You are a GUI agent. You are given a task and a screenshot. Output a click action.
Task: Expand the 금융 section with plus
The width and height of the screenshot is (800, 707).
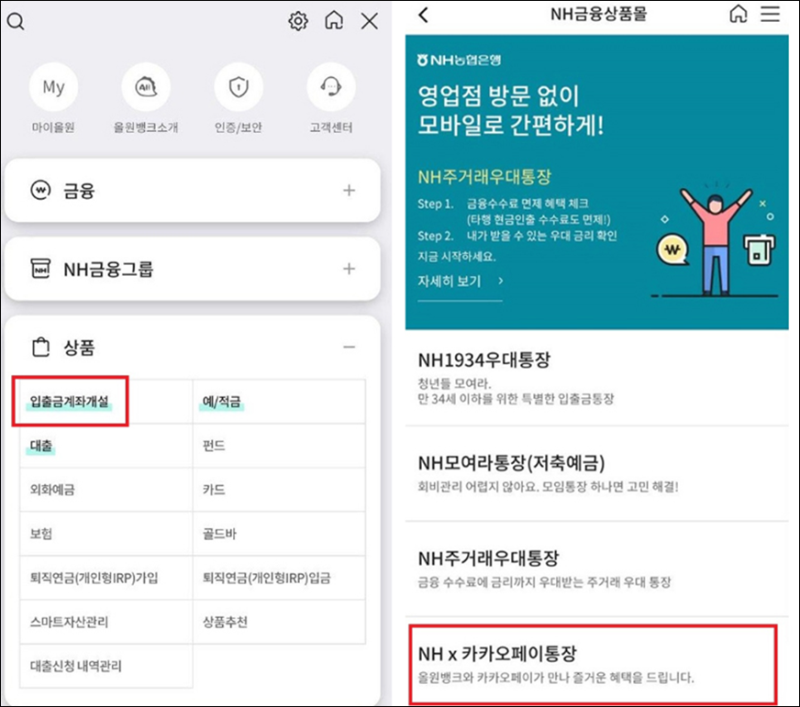point(349,190)
